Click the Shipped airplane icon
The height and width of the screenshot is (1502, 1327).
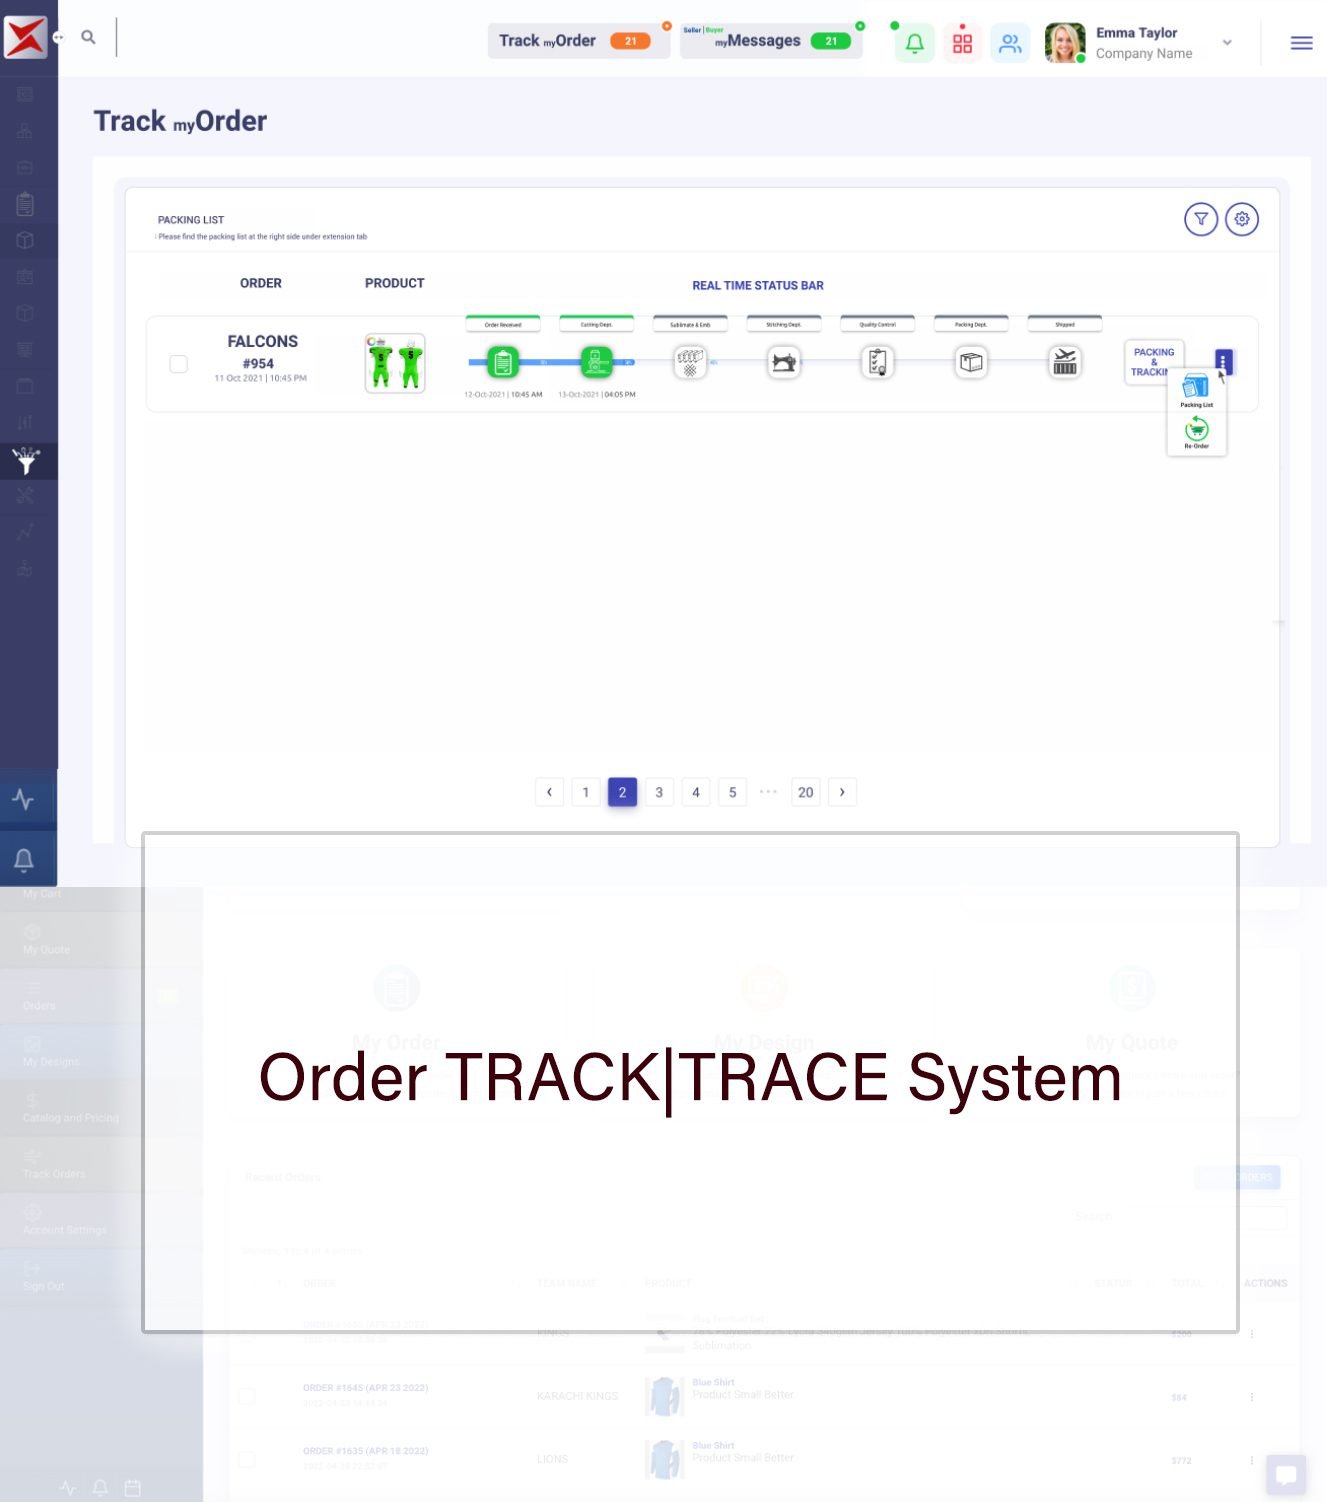[x=1065, y=362]
